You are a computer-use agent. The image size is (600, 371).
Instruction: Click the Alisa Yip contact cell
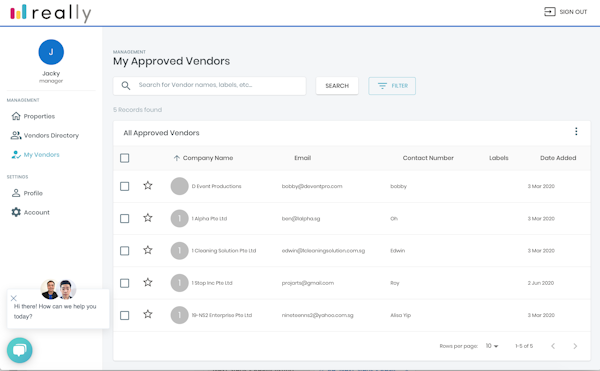400,315
